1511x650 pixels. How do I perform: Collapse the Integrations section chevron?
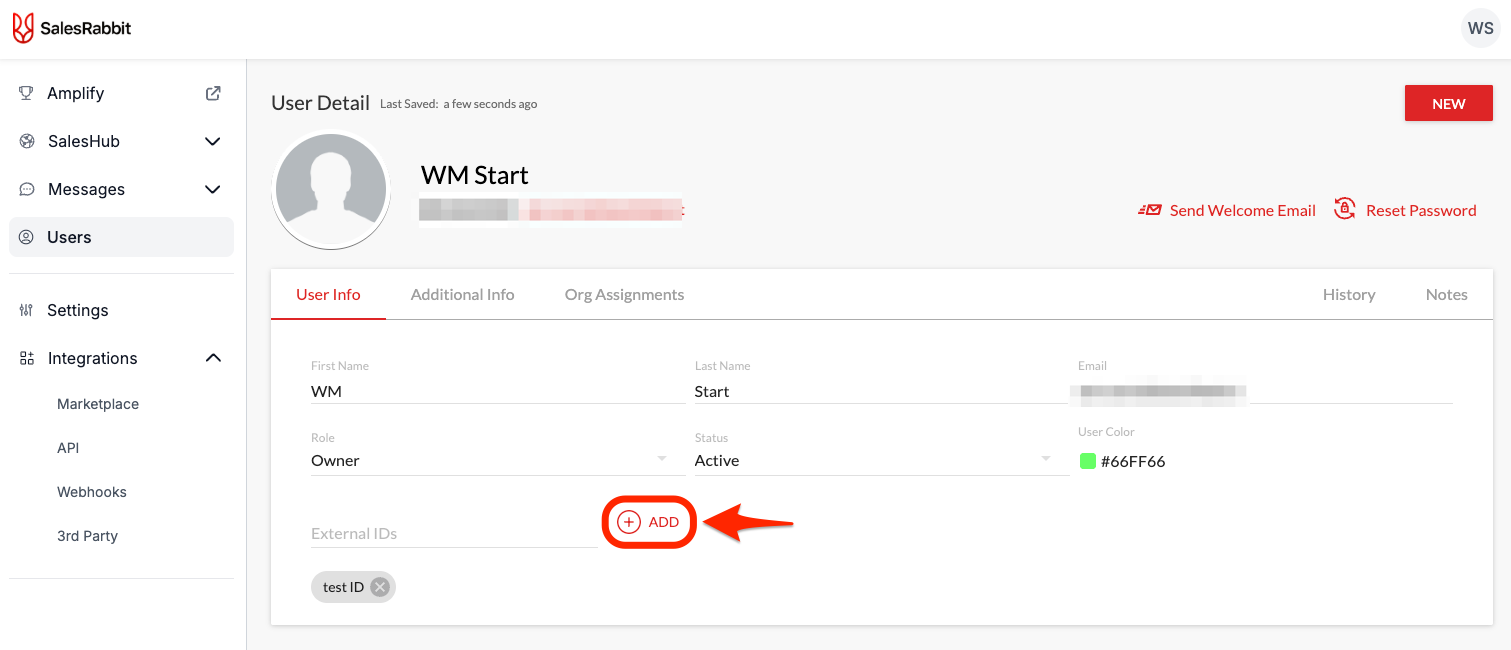click(x=213, y=358)
